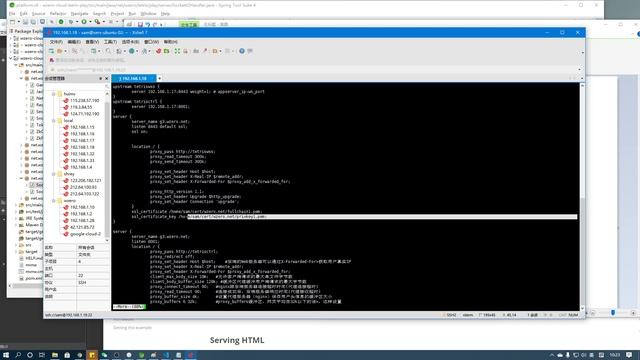Click the terminal vertical scrollbar
640x360 pixels.
click(x=582, y=196)
